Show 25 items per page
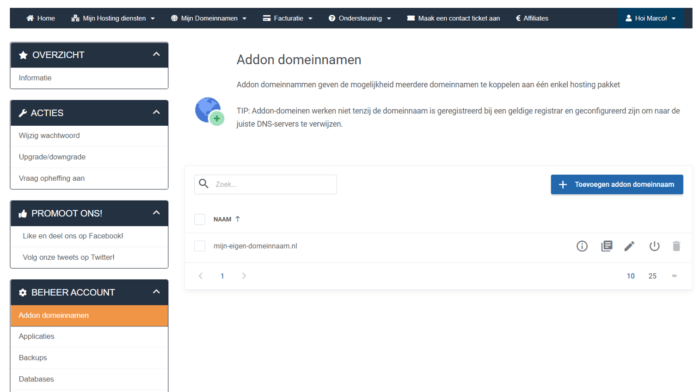This screenshot has height=392, width=700. [x=652, y=276]
